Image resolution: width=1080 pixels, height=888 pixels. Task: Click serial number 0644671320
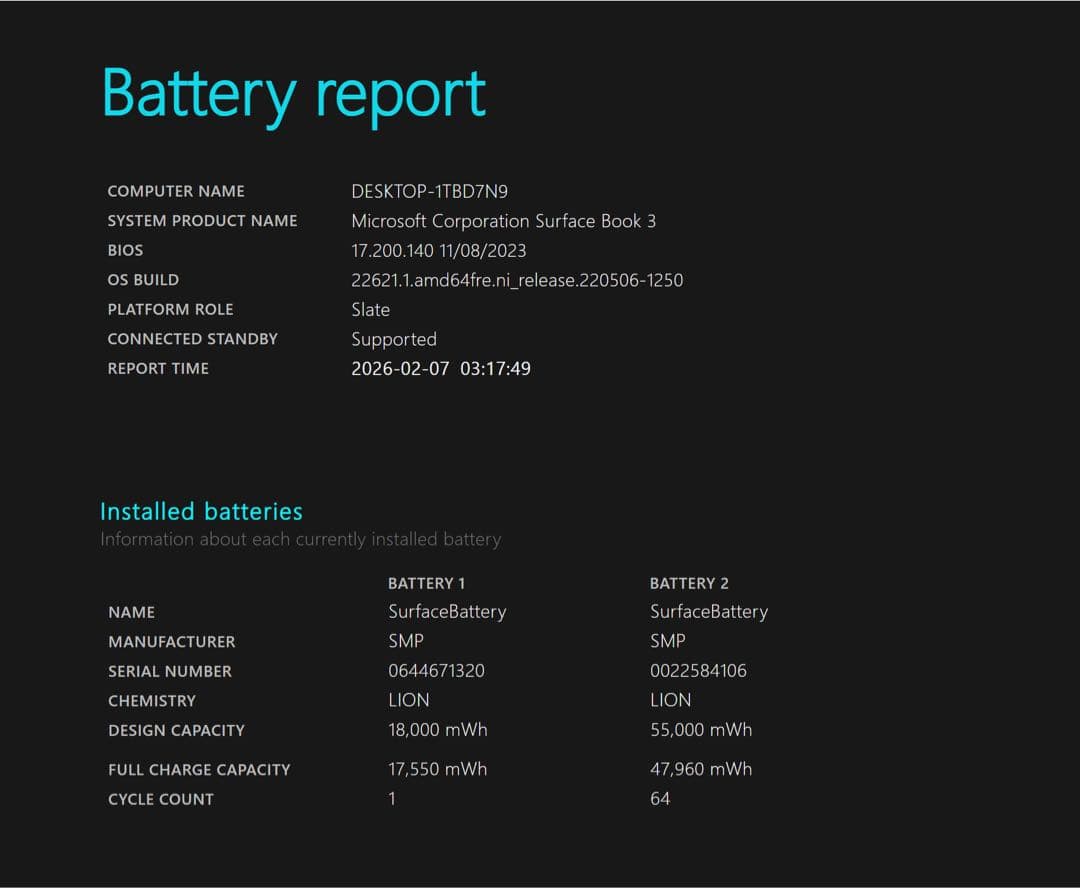pyautogui.click(x=436, y=670)
